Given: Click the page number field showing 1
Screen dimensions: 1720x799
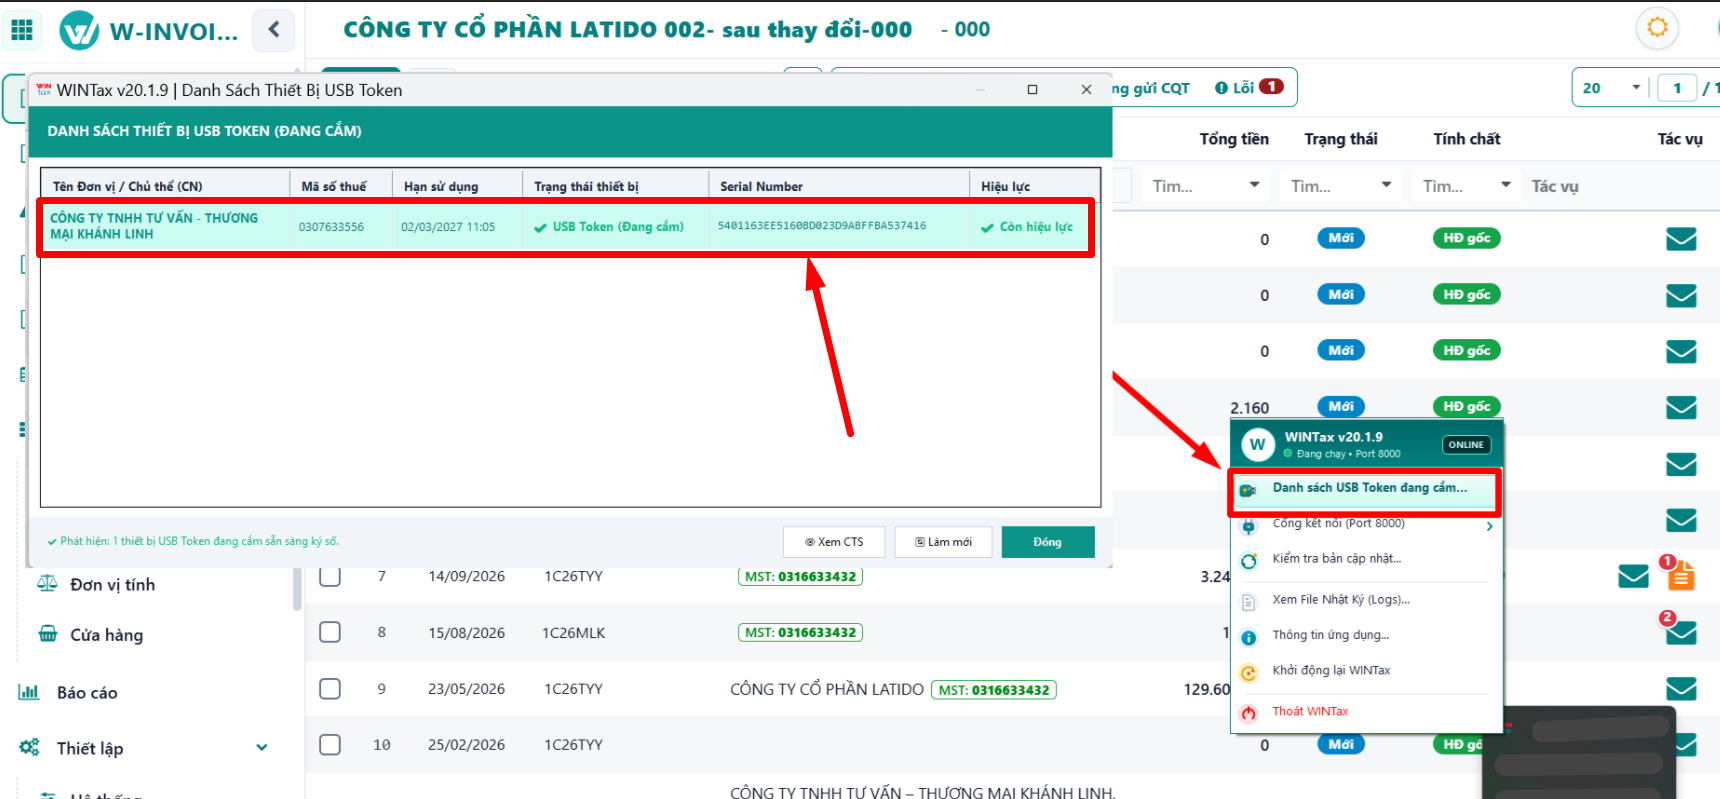Looking at the screenshot, I should pos(1677,88).
